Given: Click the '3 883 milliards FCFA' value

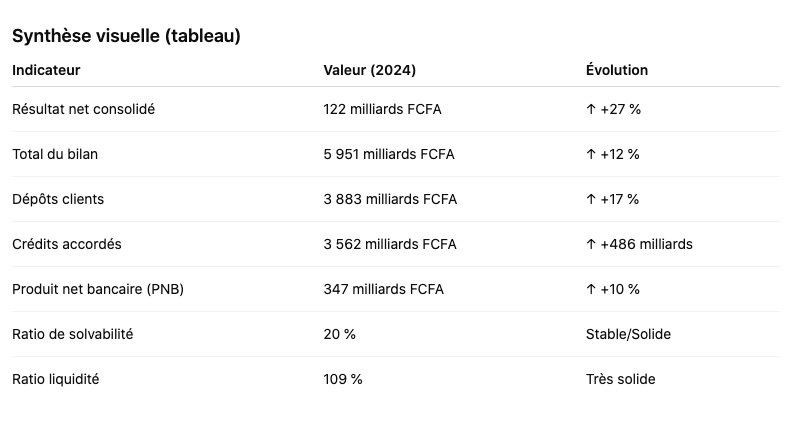Looking at the screenshot, I should point(390,199).
